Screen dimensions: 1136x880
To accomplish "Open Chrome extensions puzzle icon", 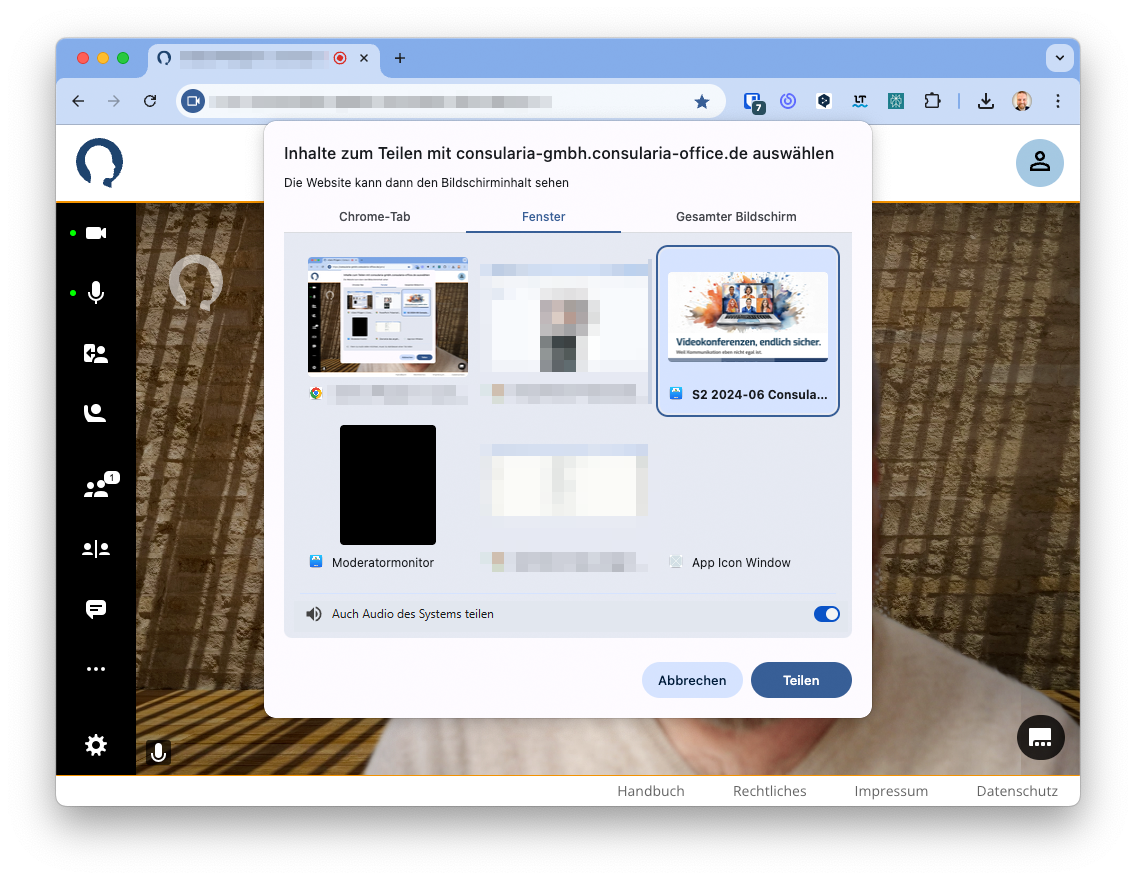I will (932, 101).
